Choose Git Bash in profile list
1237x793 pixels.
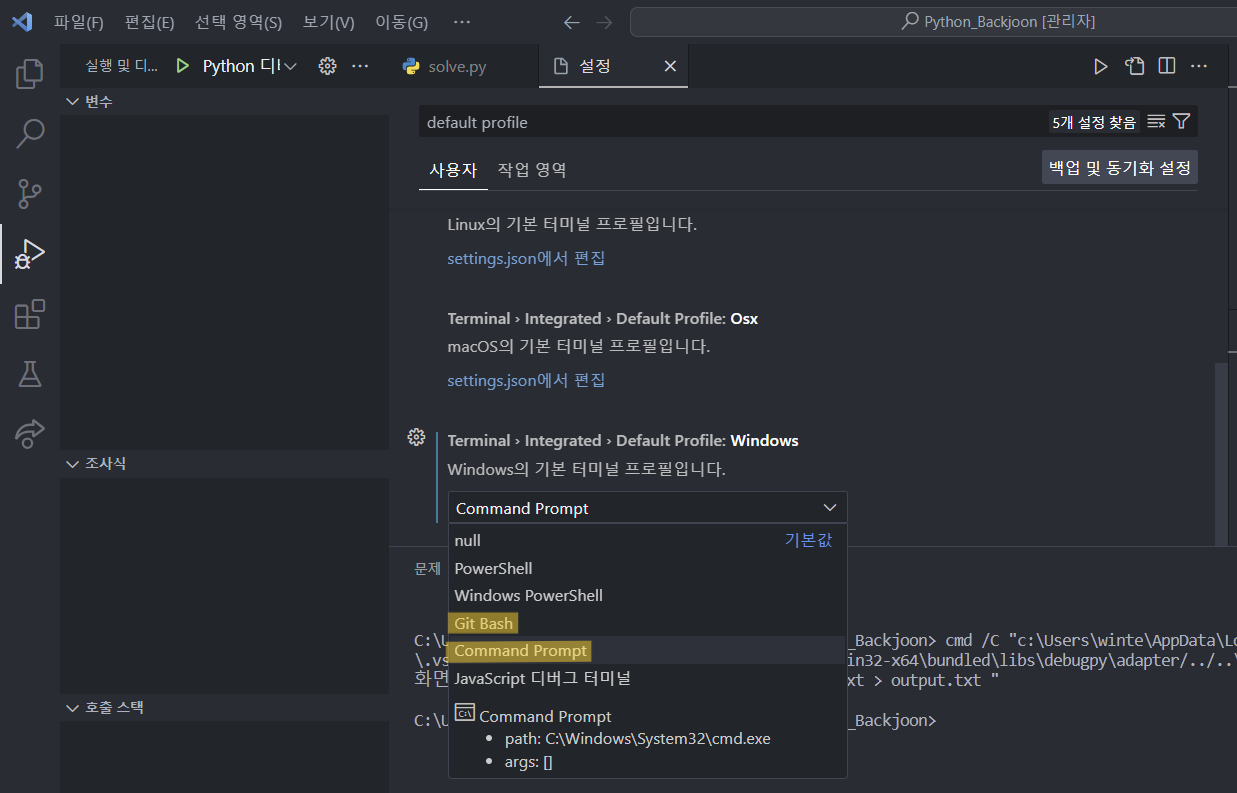point(647,623)
